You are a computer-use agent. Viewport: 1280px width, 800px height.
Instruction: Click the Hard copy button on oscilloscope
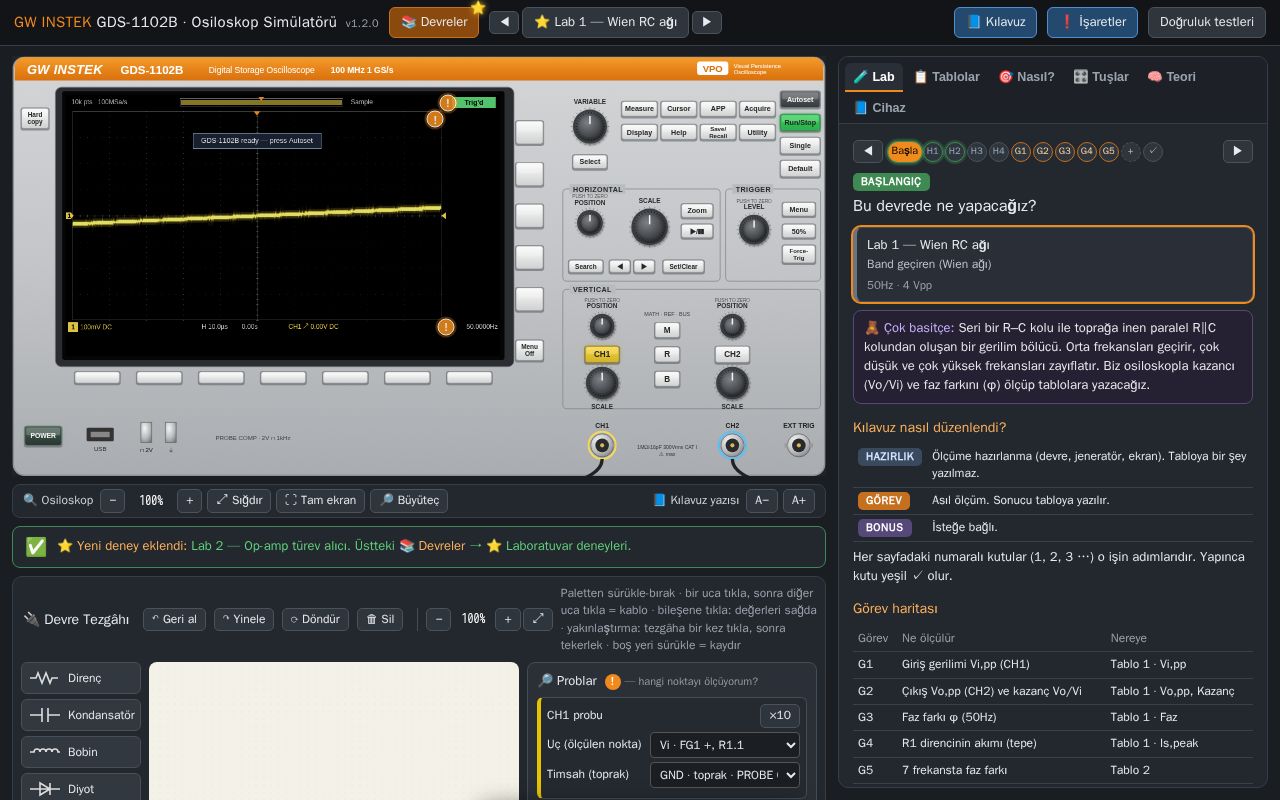[x=35, y=118]
